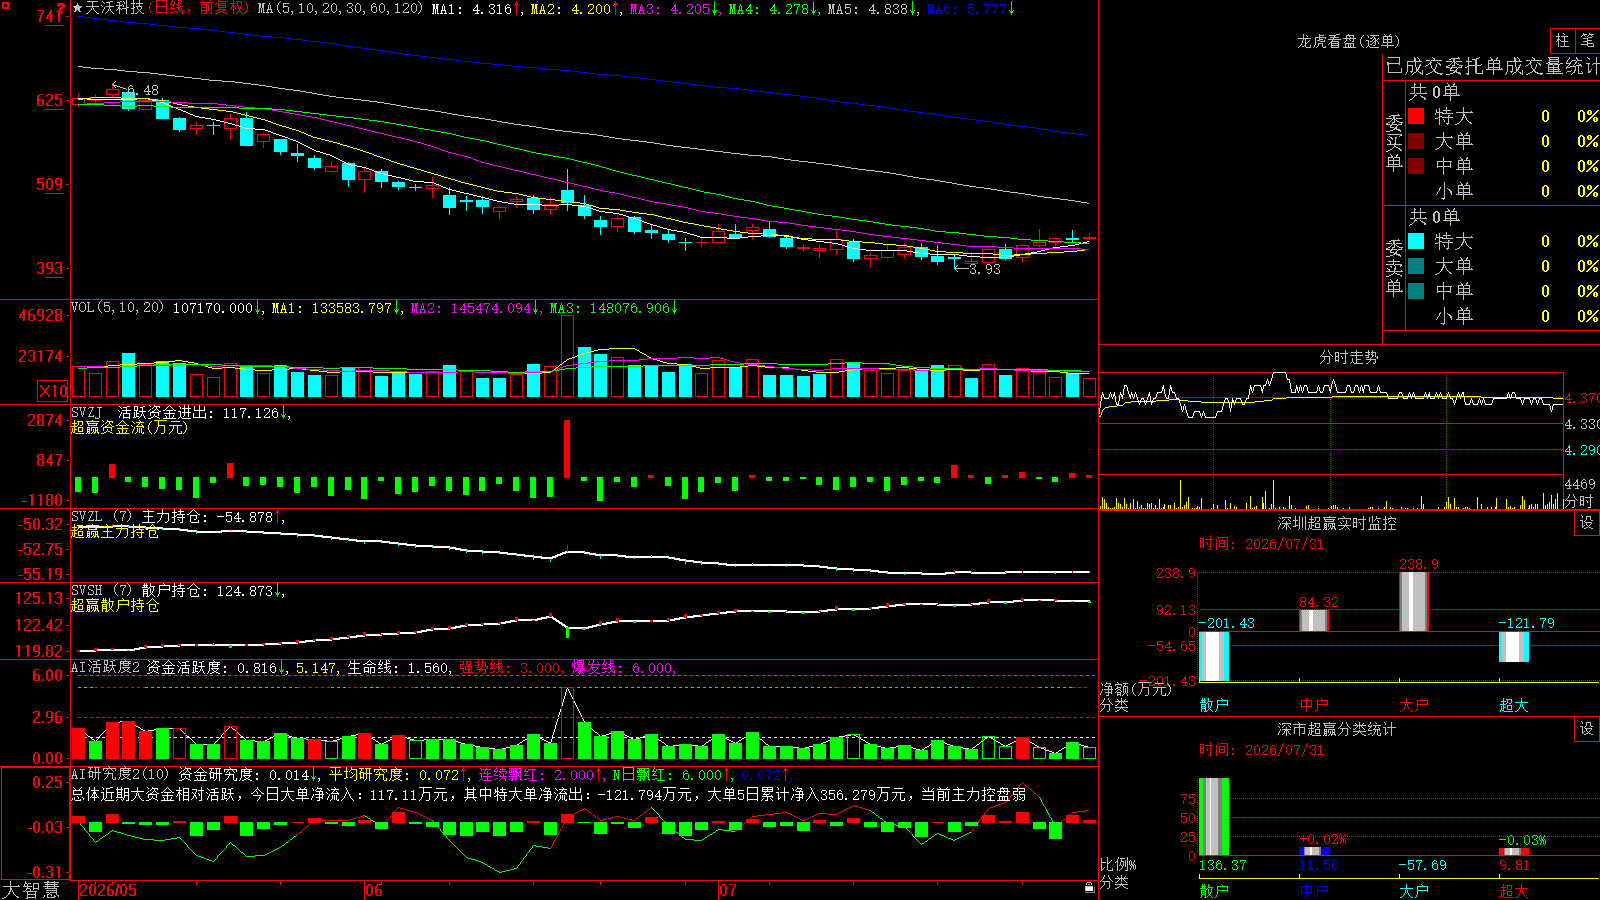Image resolution: width=1600 pixels, height=900 pixels.
Task: Open 设 settings for 深圳超赢实时监控
Action: (1587, 523)
